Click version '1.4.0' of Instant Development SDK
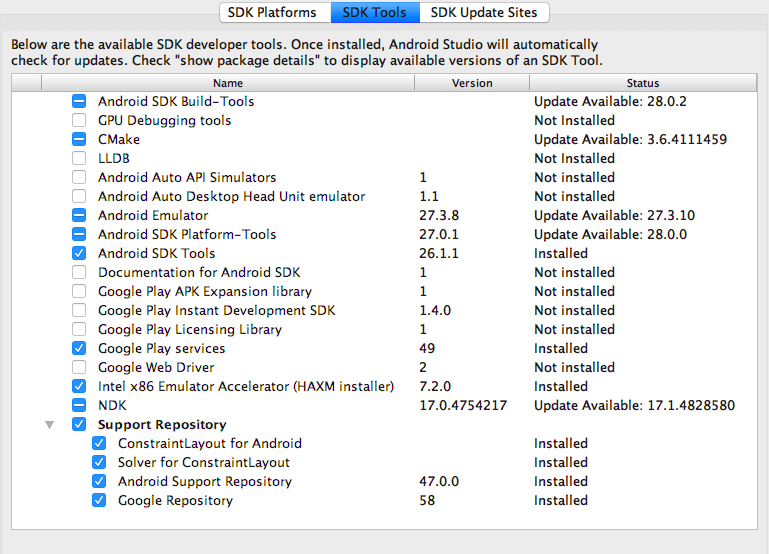The height and width of the screenshot is (554, 769). click(435, 310)
